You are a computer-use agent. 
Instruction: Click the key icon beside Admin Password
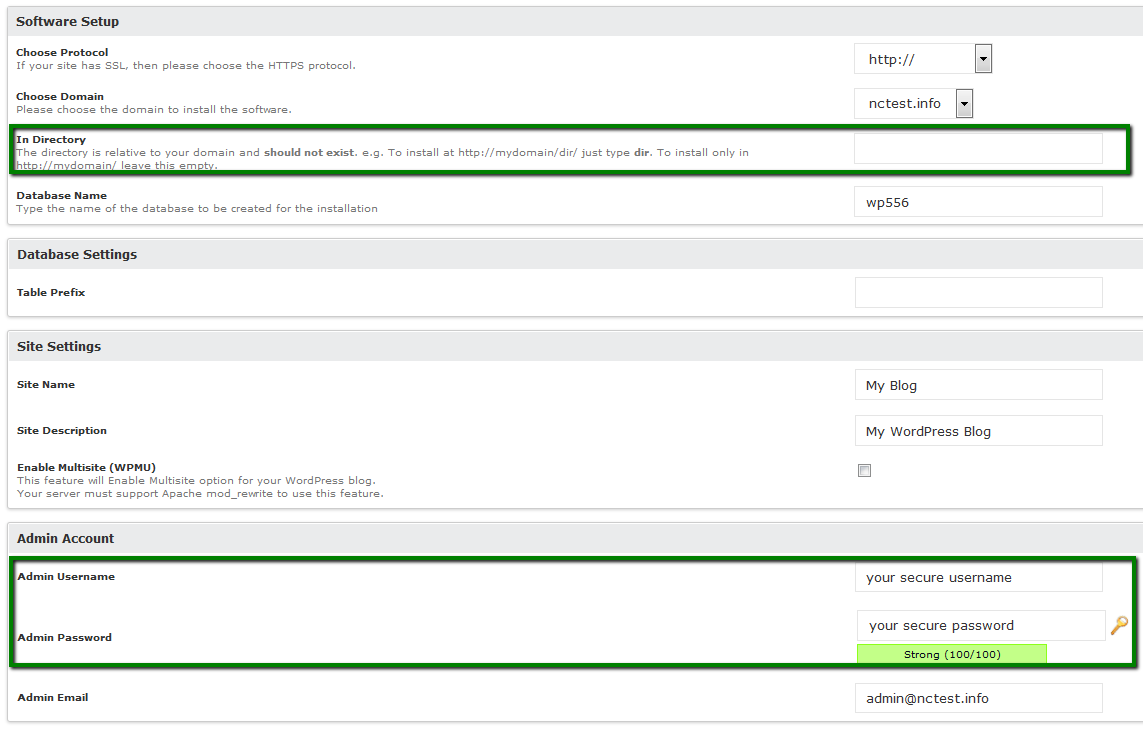click(x=1119, y=626)
